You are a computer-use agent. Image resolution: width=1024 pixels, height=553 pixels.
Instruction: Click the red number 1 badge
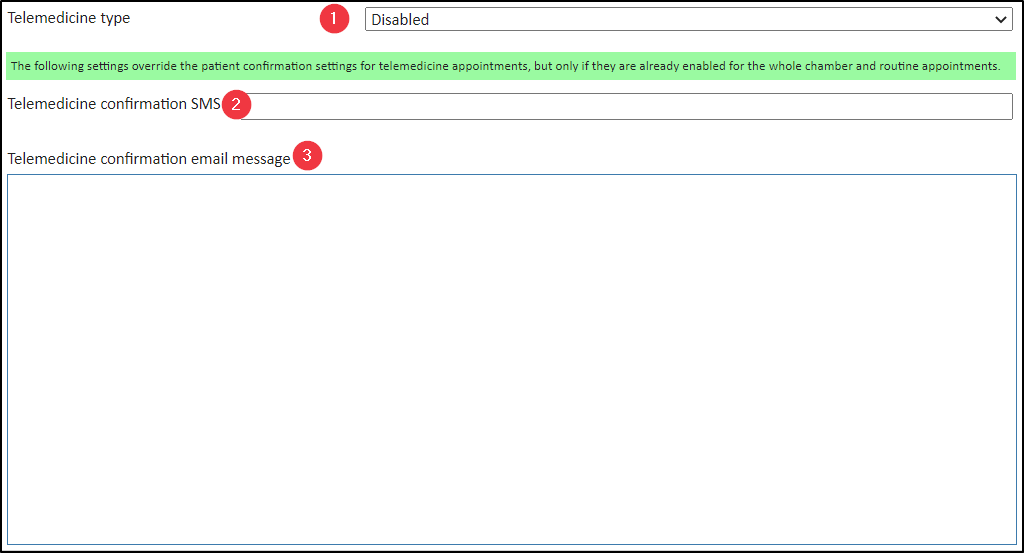[x=334, y=19]
